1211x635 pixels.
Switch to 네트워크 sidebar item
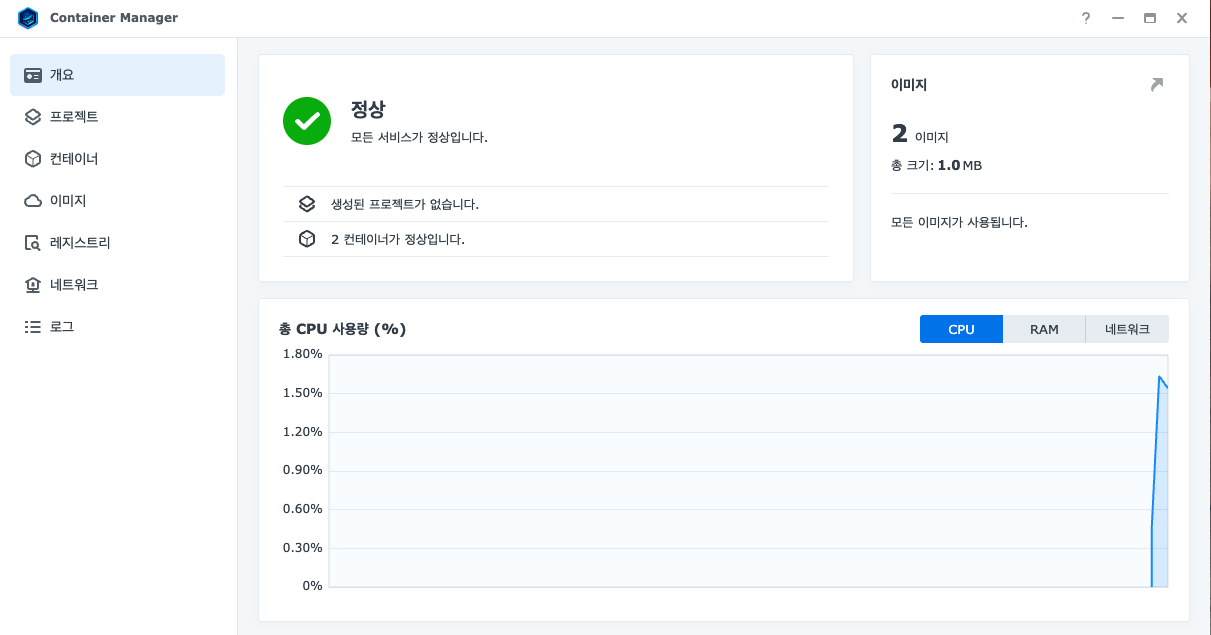coord(117,285)
